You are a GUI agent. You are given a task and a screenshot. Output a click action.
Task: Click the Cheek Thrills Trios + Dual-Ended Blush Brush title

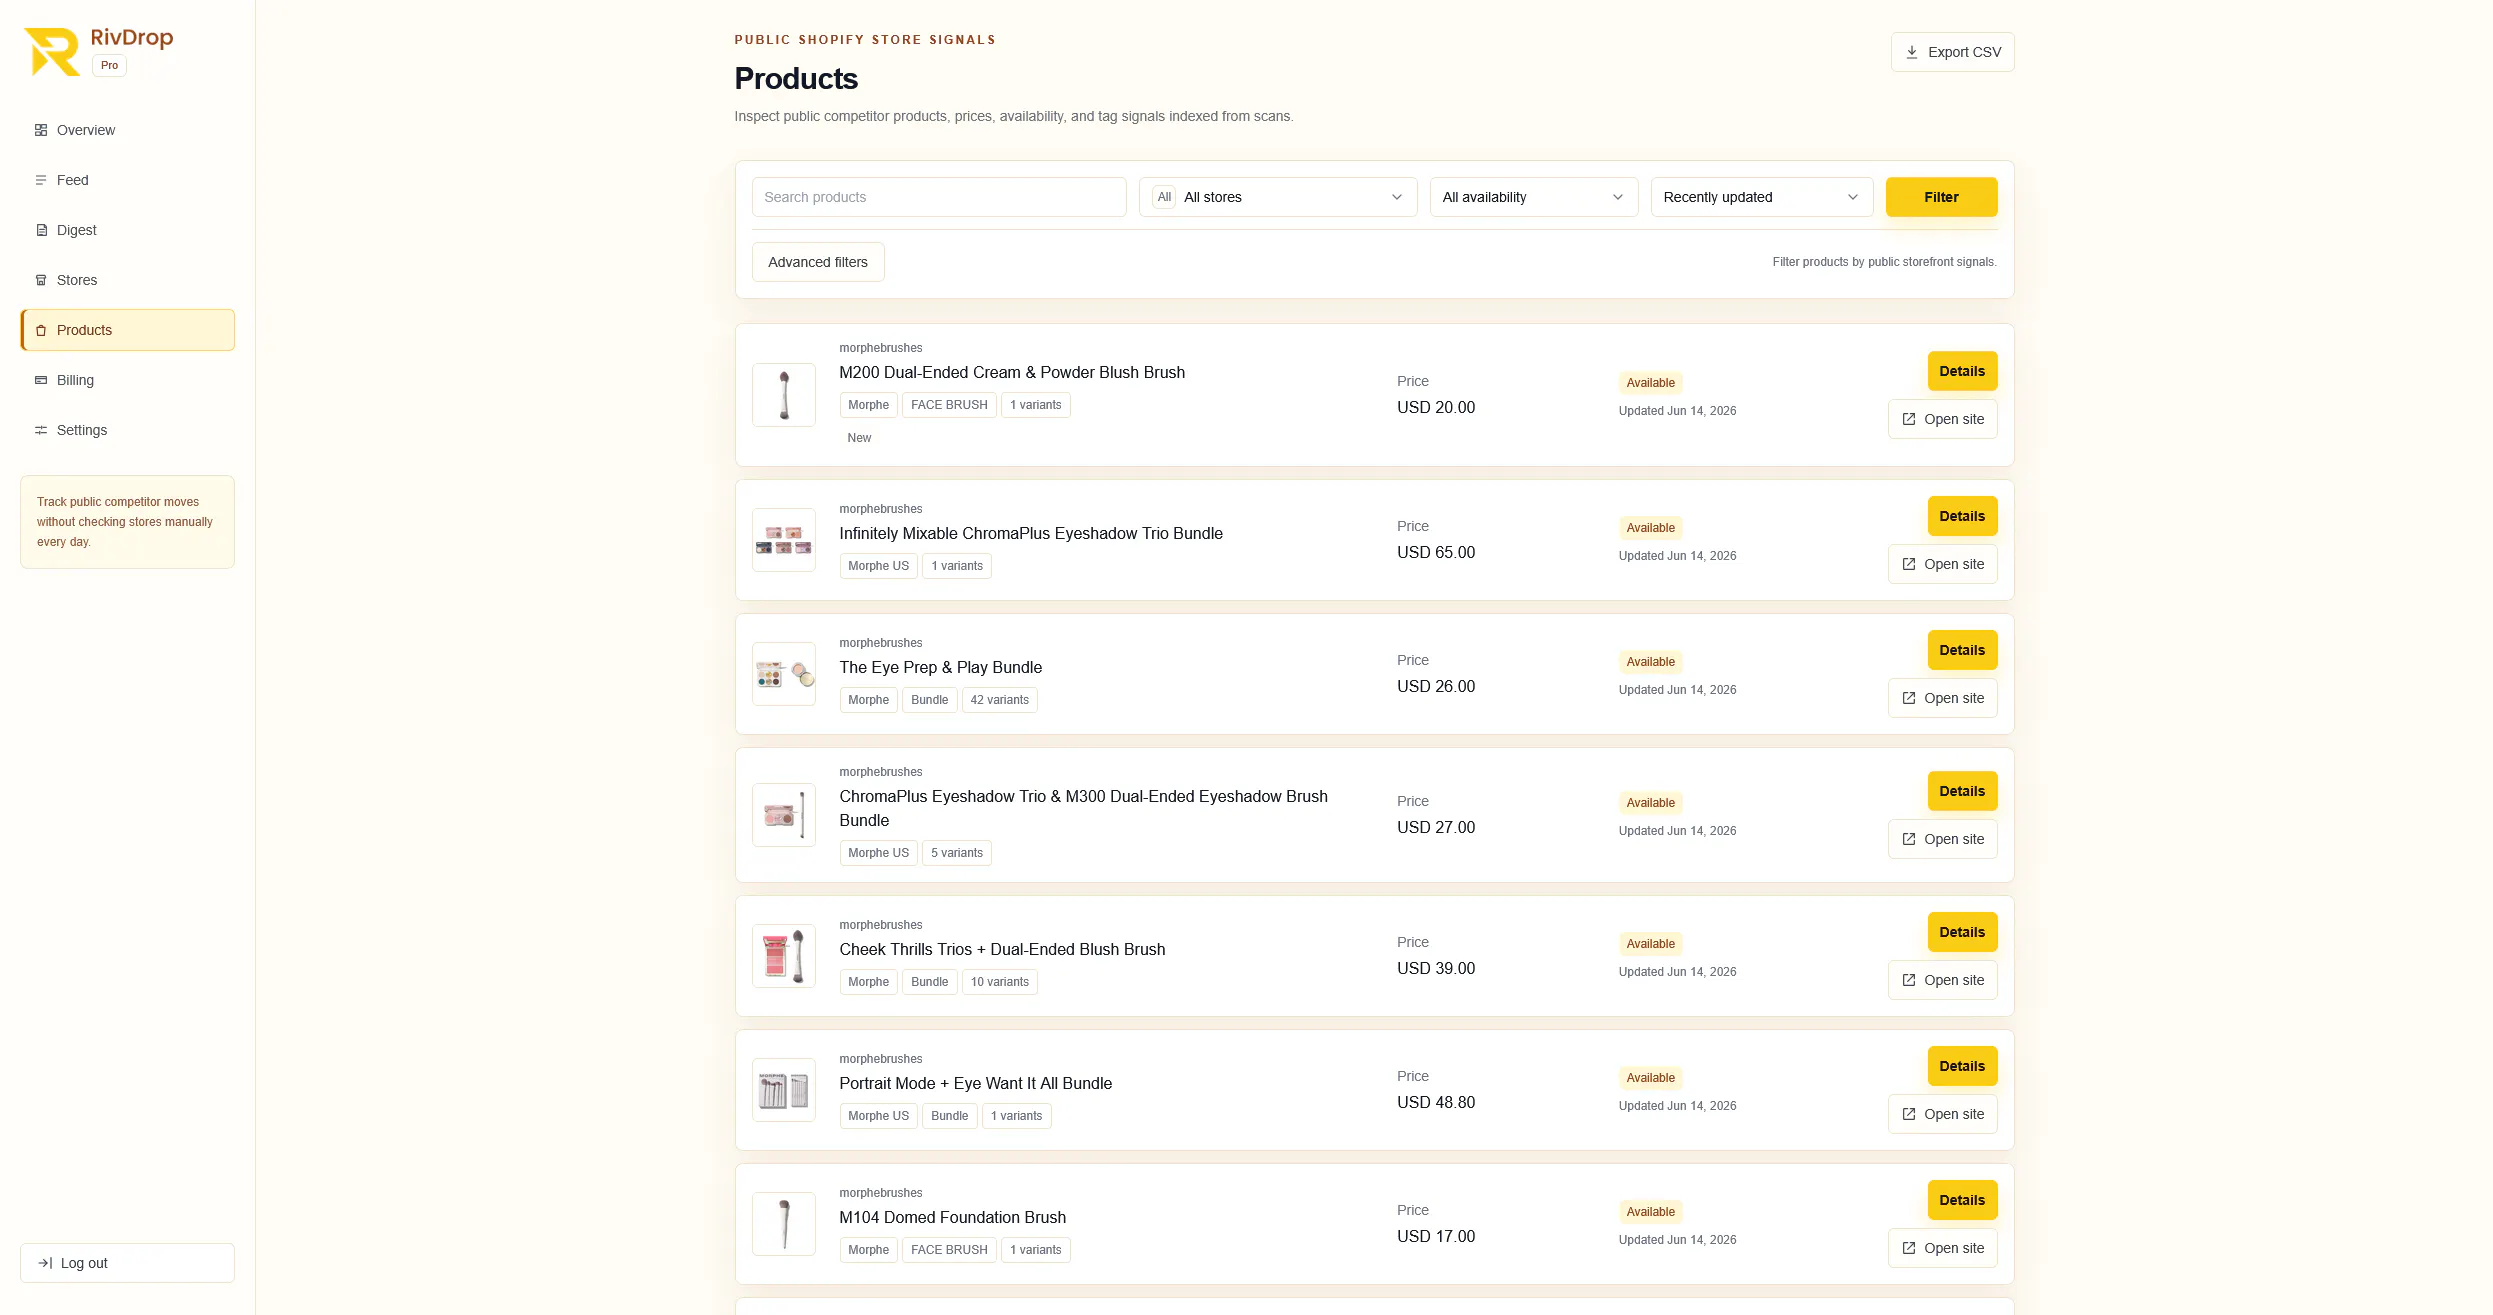coord(1002,949)
